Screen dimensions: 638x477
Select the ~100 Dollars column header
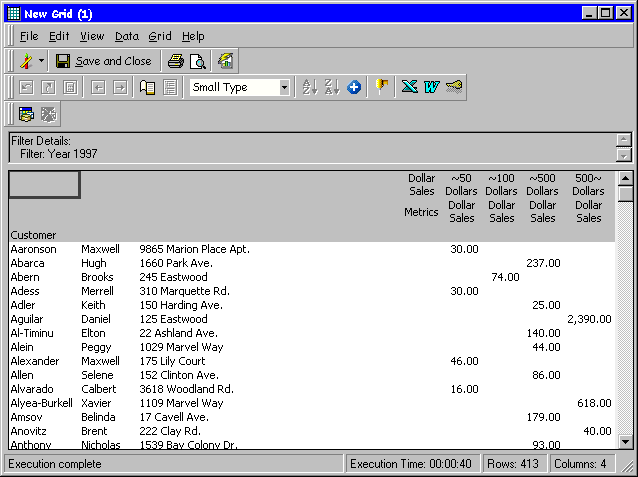tap(501, 185)
